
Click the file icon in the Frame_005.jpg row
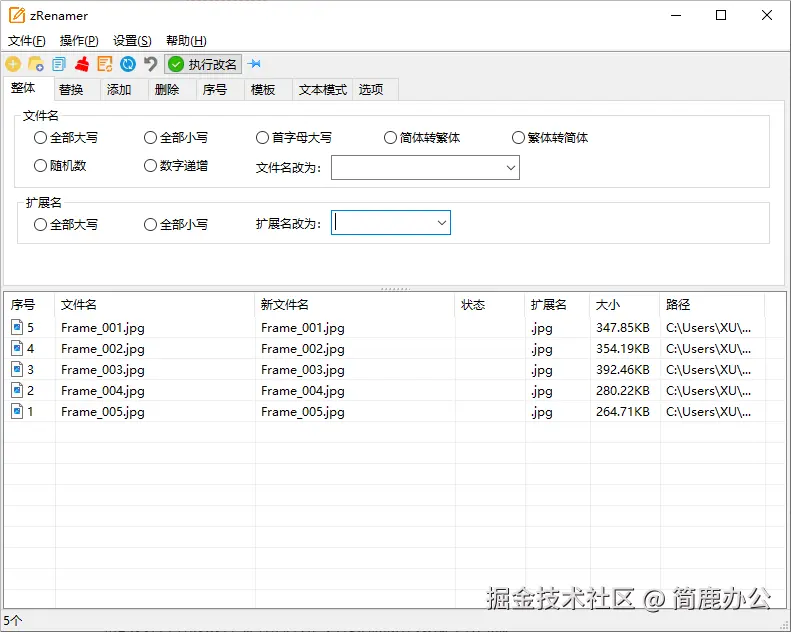pyautogui.click(x=17, y=412)
